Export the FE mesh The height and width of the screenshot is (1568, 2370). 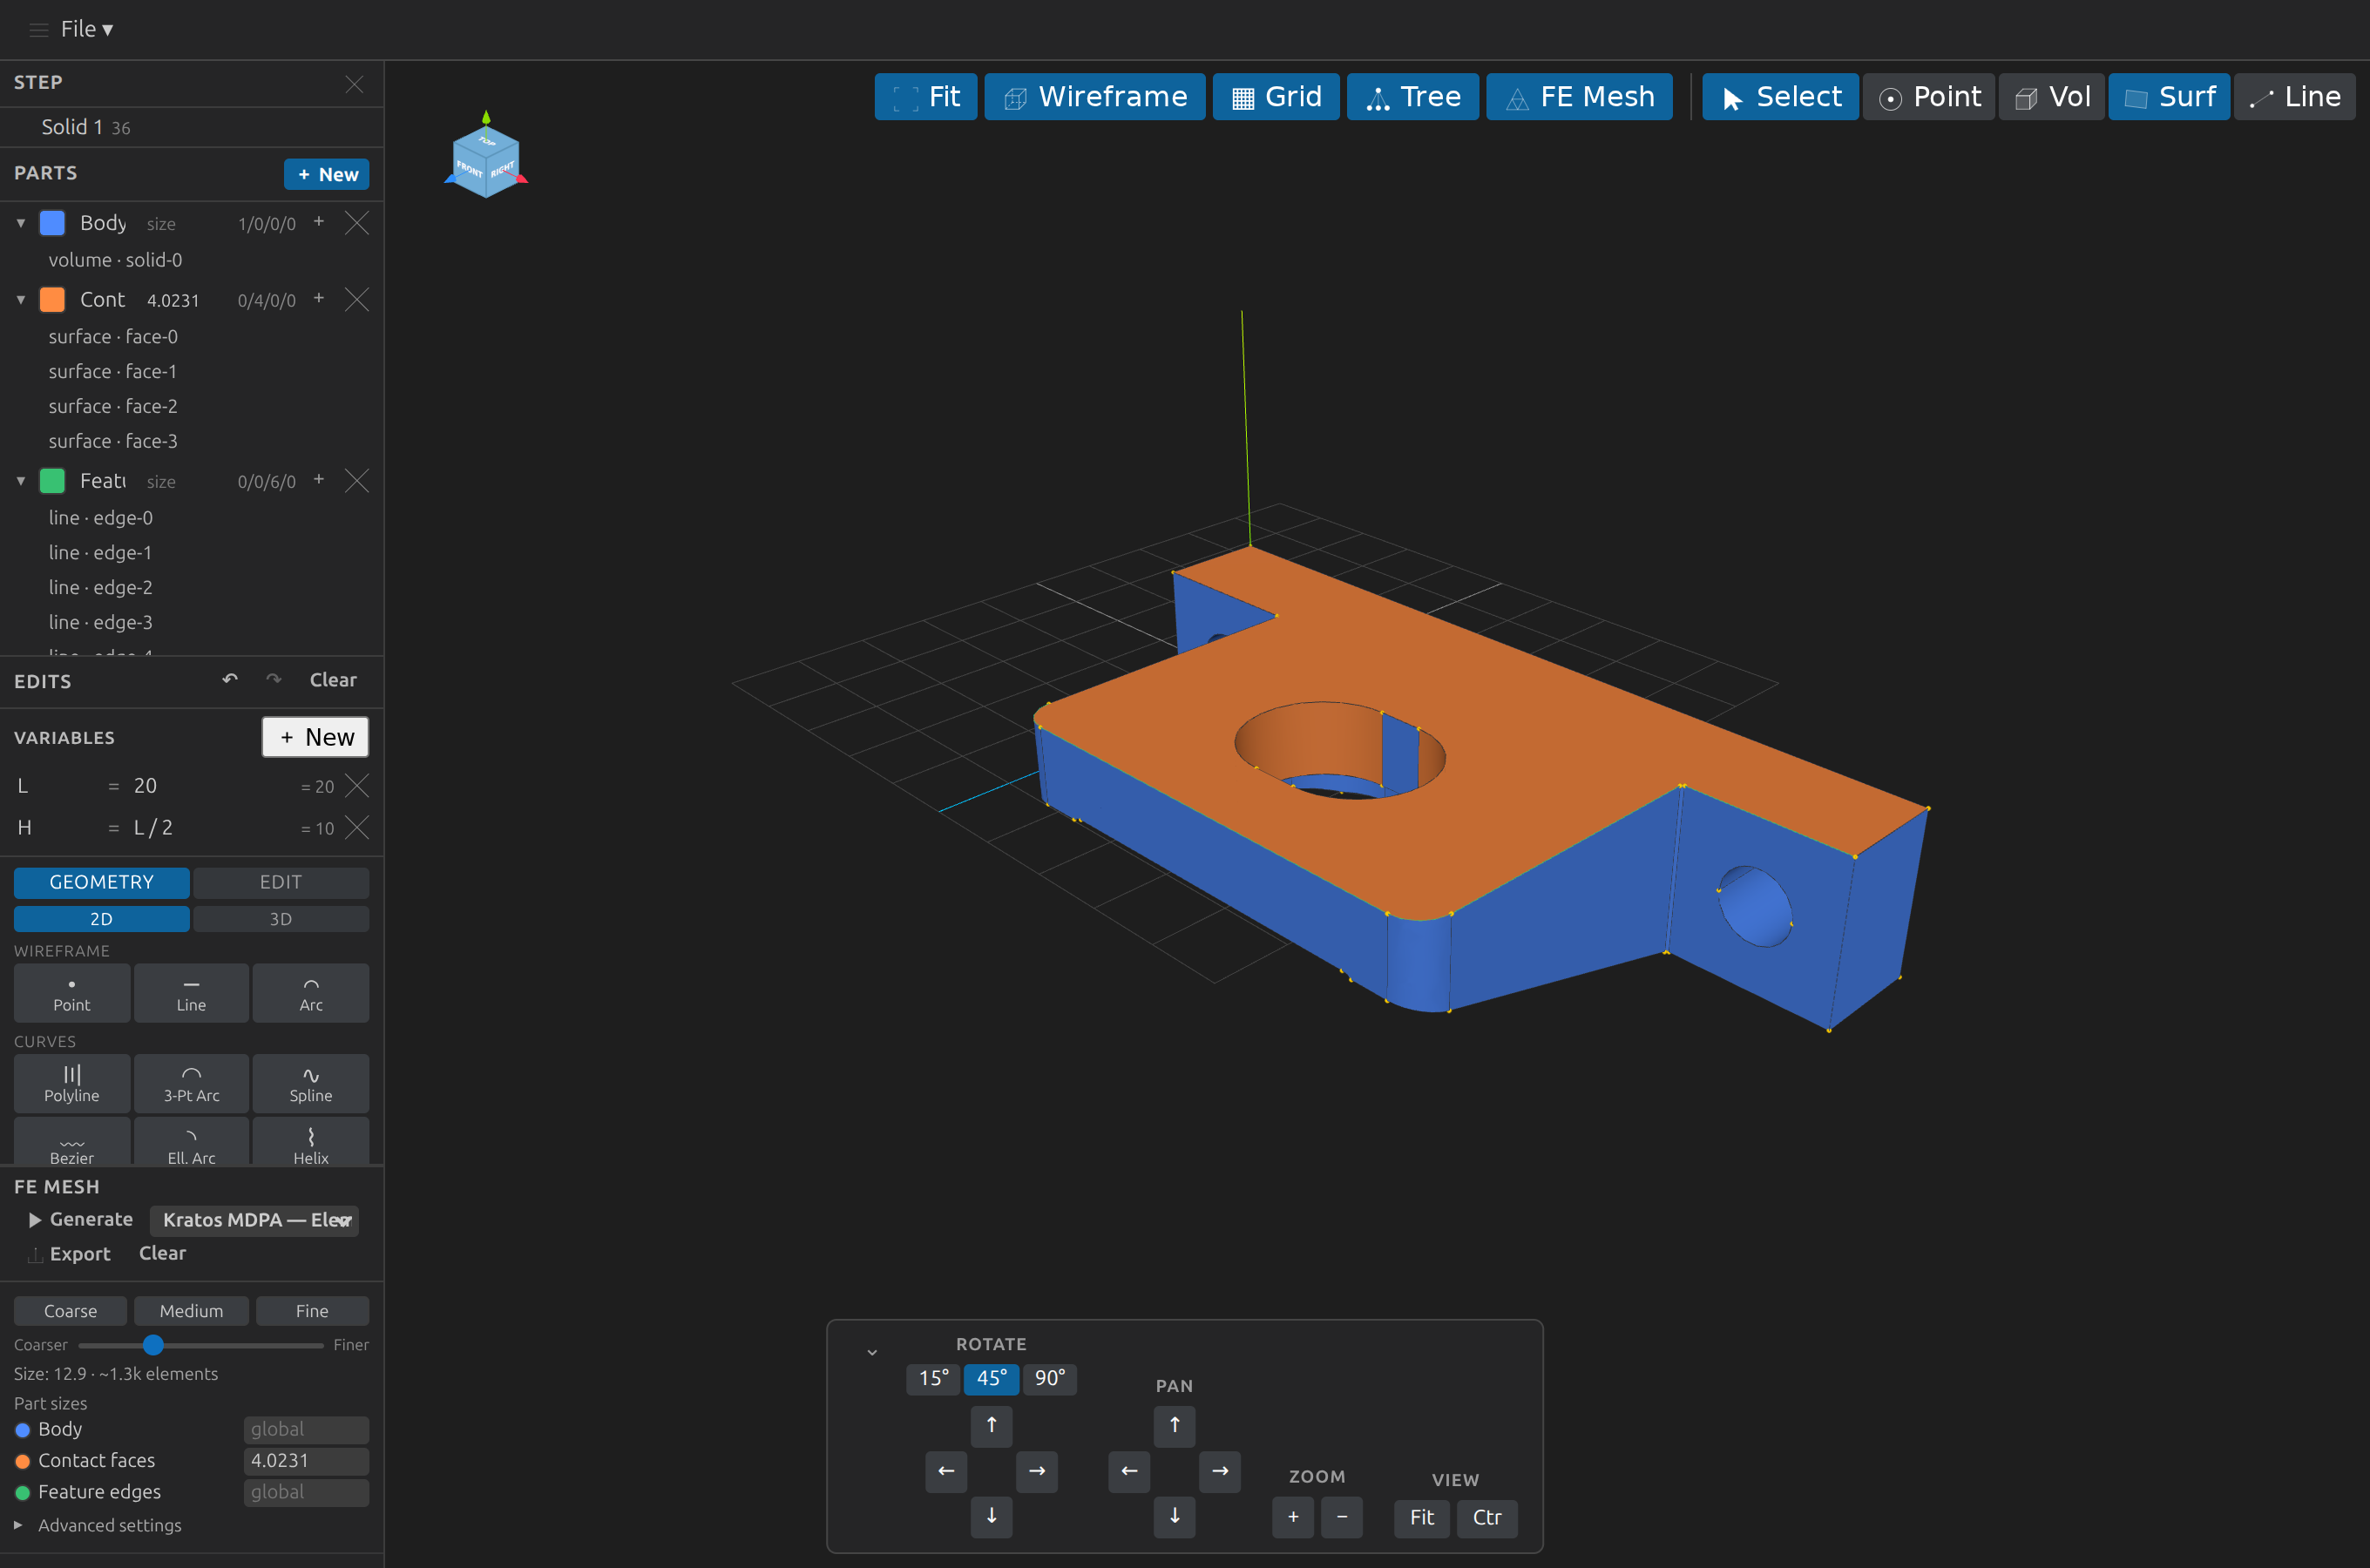point(68,1255)
